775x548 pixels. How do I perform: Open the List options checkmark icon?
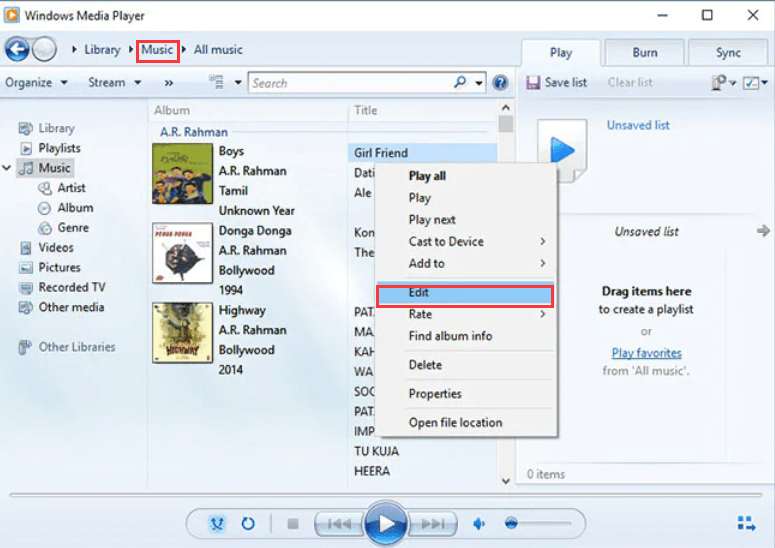click(751, 83)
